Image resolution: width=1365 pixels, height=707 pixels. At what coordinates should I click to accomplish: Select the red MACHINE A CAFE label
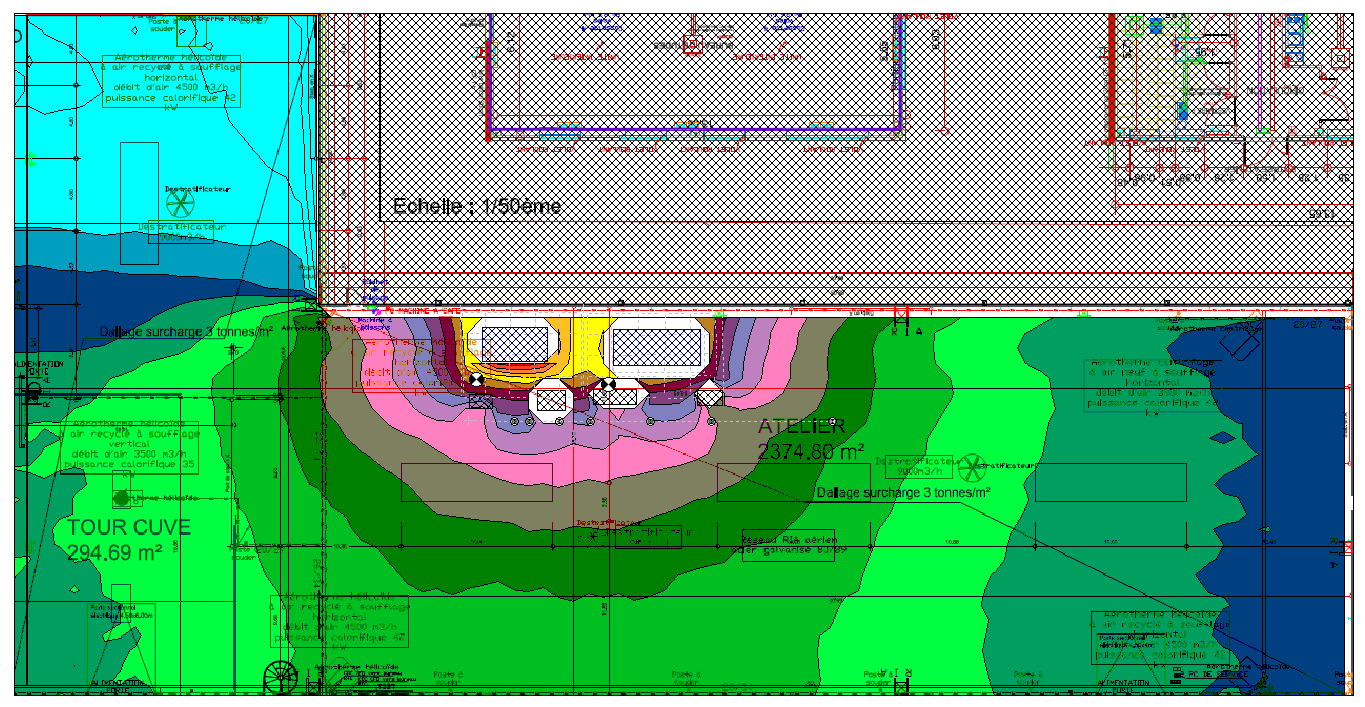pos(430,312)
